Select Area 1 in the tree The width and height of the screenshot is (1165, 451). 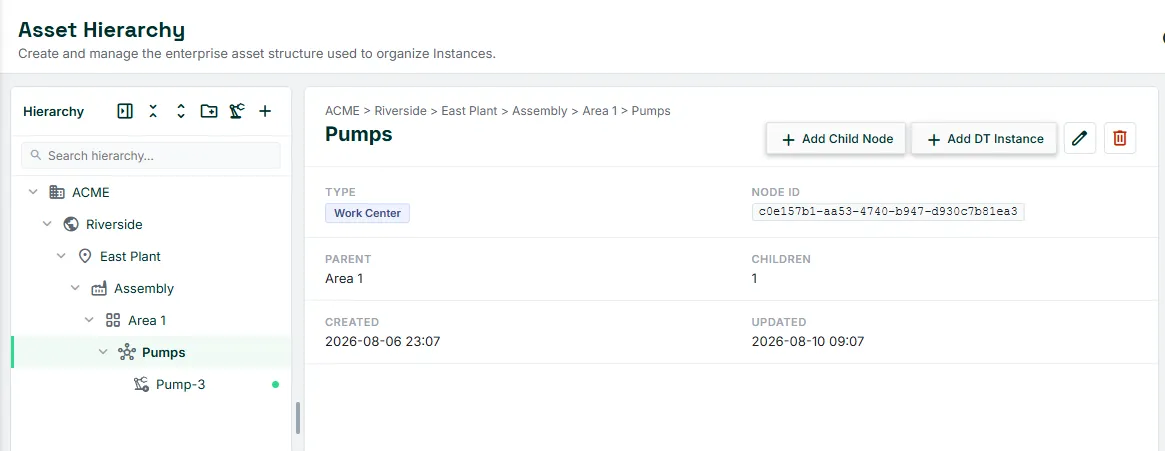(x=147, y=320)
